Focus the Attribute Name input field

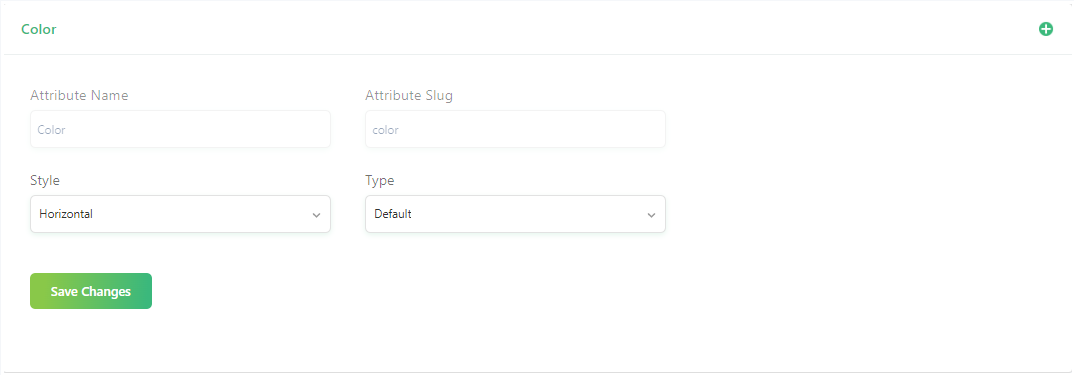pos(180,129)
